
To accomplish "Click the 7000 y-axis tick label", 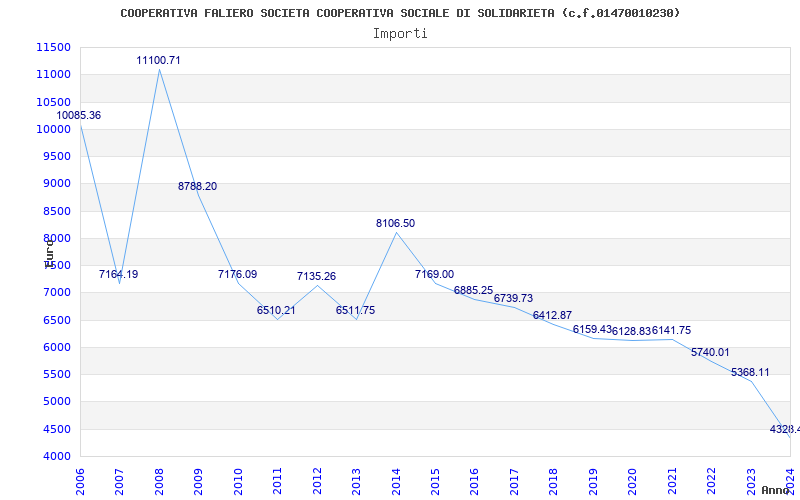I will (56, 293).
